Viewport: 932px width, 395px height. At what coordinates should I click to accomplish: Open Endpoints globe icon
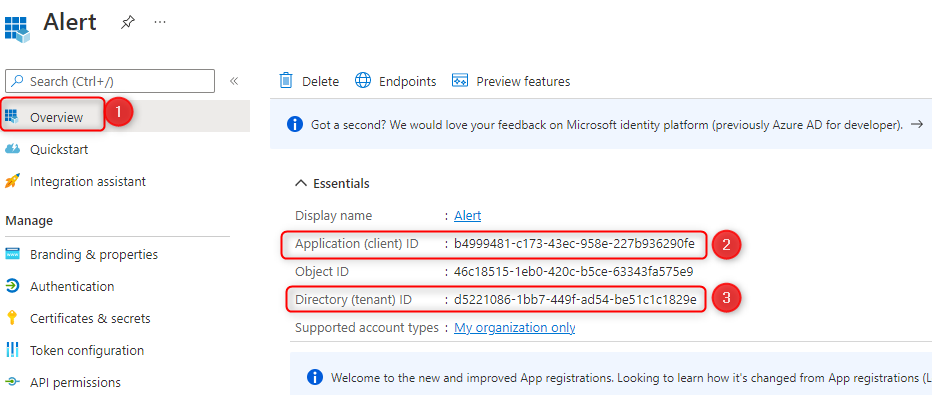tap(363, 81)
